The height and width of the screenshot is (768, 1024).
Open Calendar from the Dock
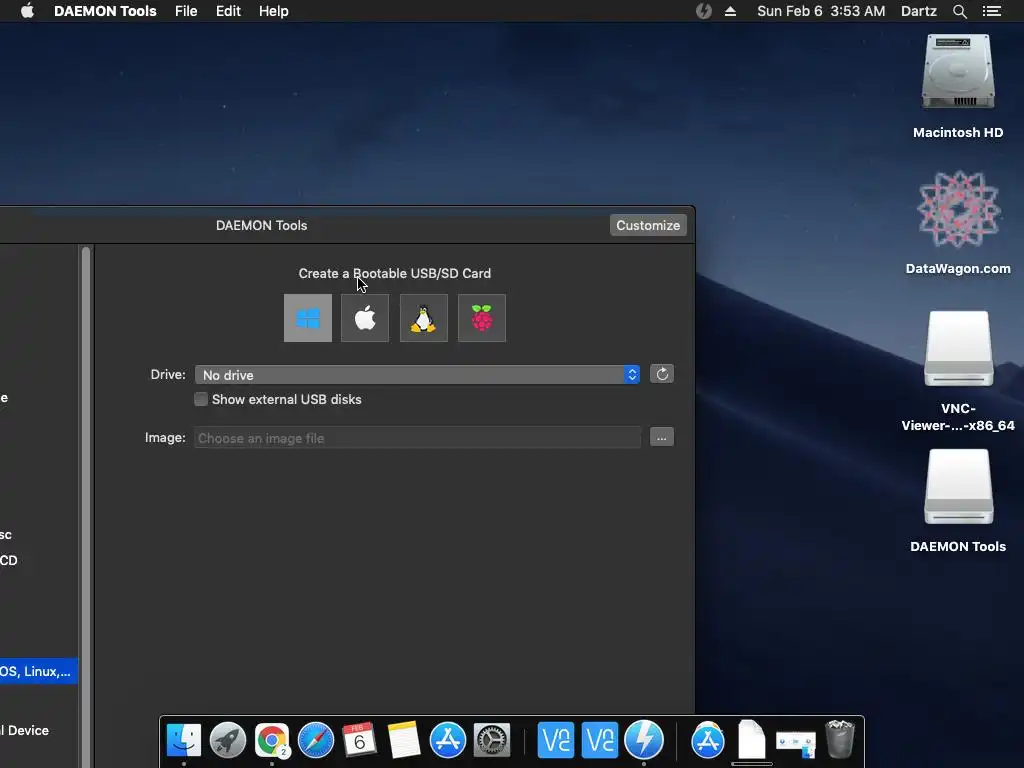point(360,741)
